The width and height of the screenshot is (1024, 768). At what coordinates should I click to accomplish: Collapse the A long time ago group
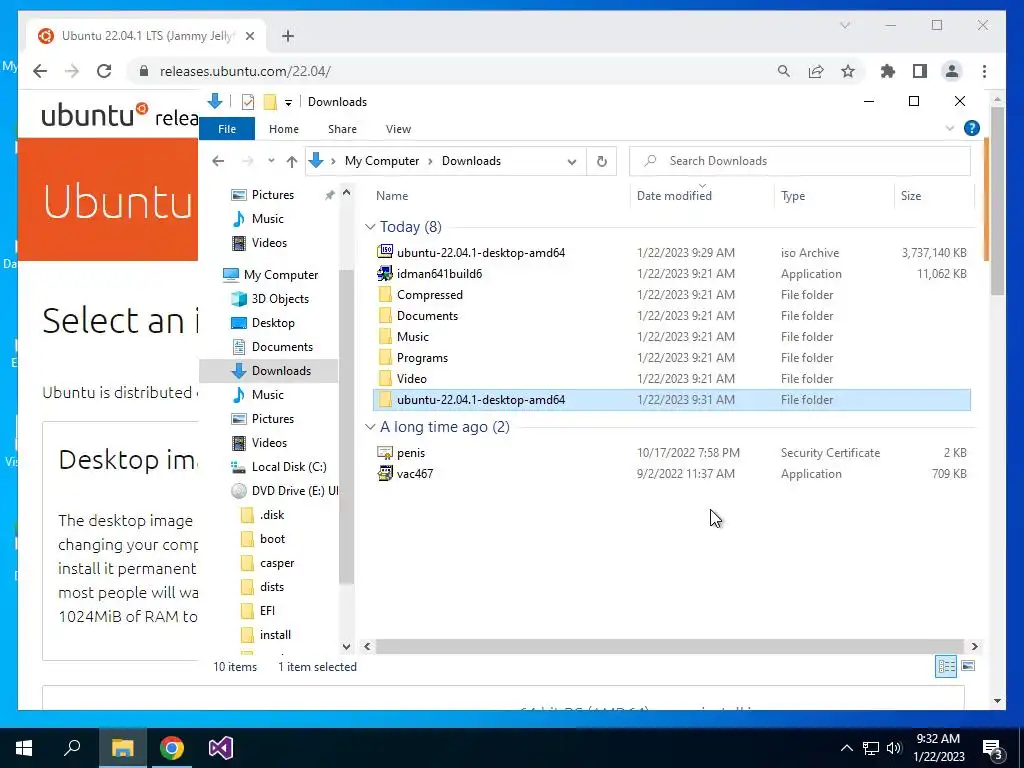(370, 426)
